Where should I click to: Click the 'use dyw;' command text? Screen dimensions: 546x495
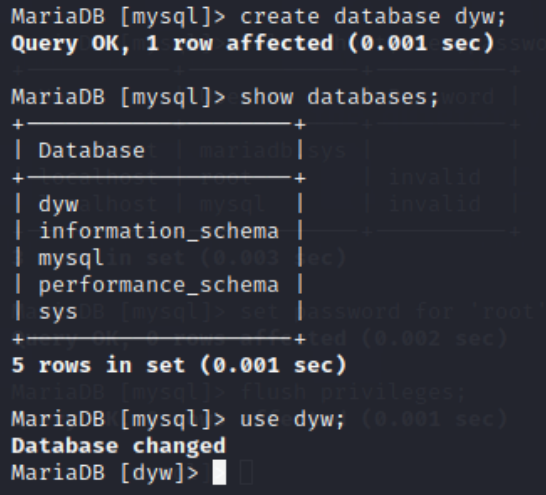click(292, 419)
